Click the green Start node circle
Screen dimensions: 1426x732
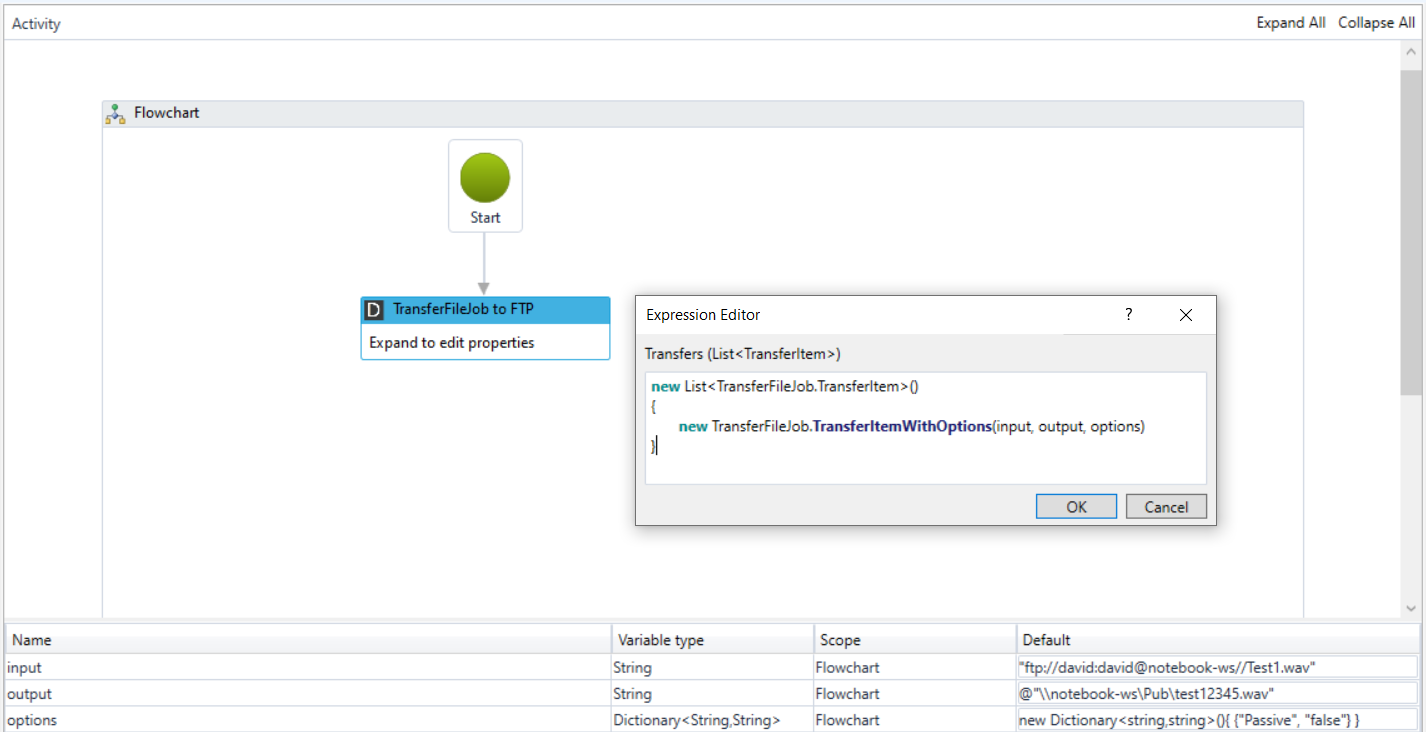485,179
